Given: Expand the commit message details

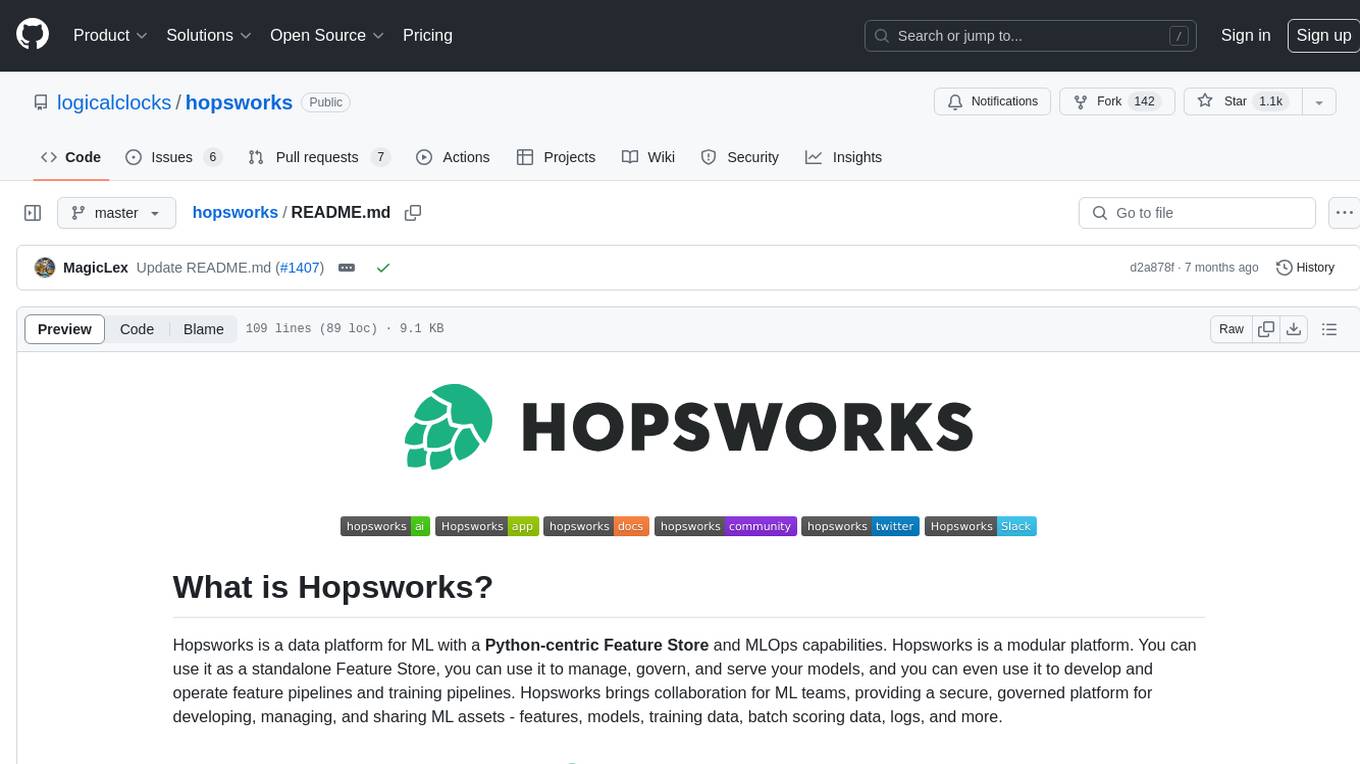Looking at the screenshot, I should (x=347, y=268).
